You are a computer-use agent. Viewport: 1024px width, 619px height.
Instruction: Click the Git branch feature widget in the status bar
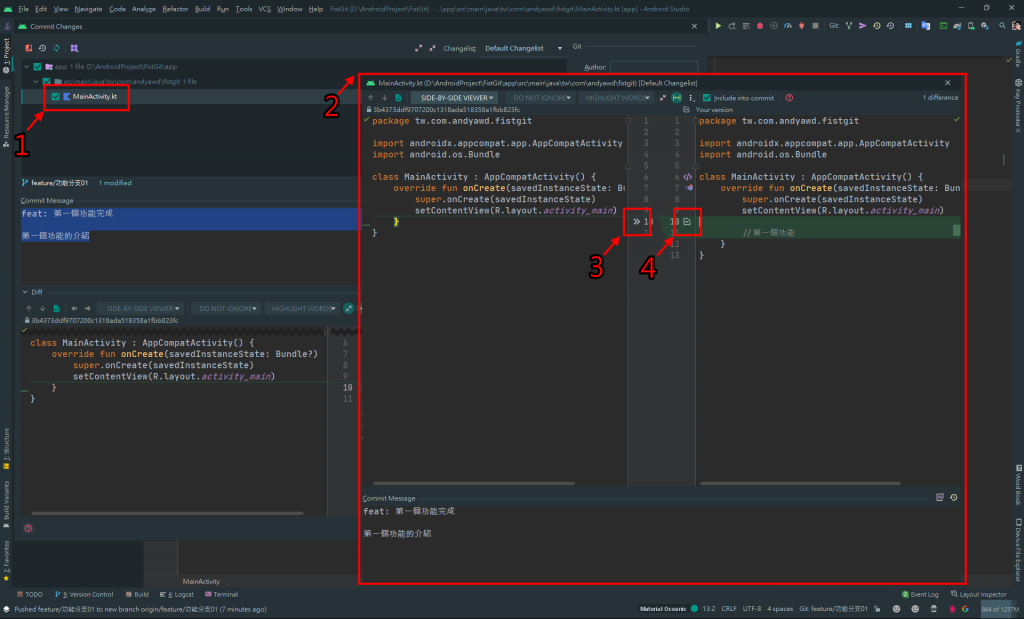(x=834, y=609)
